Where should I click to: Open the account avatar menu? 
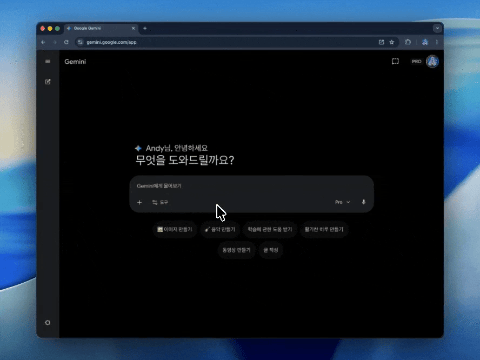tap(432, 61)
